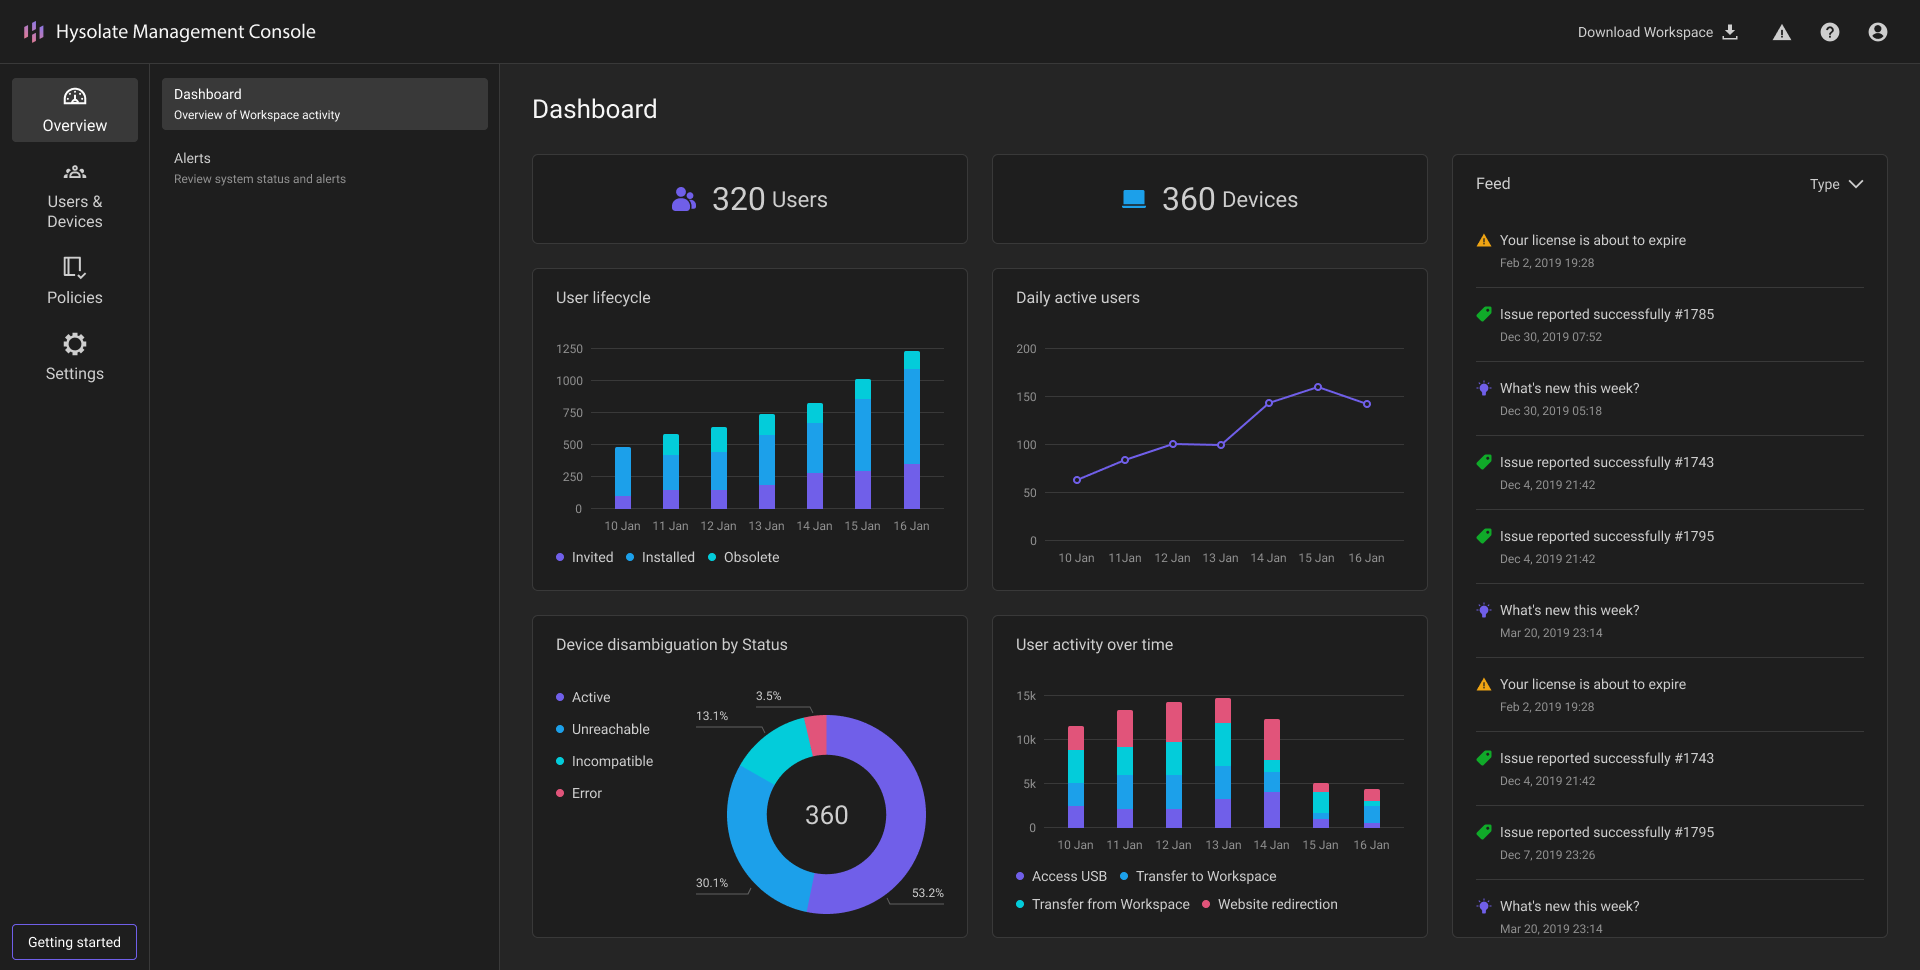The height and width of the screenshot is (970, 1920).
Task: Open the user account profile icon
Action: (x=1877, y=32)
